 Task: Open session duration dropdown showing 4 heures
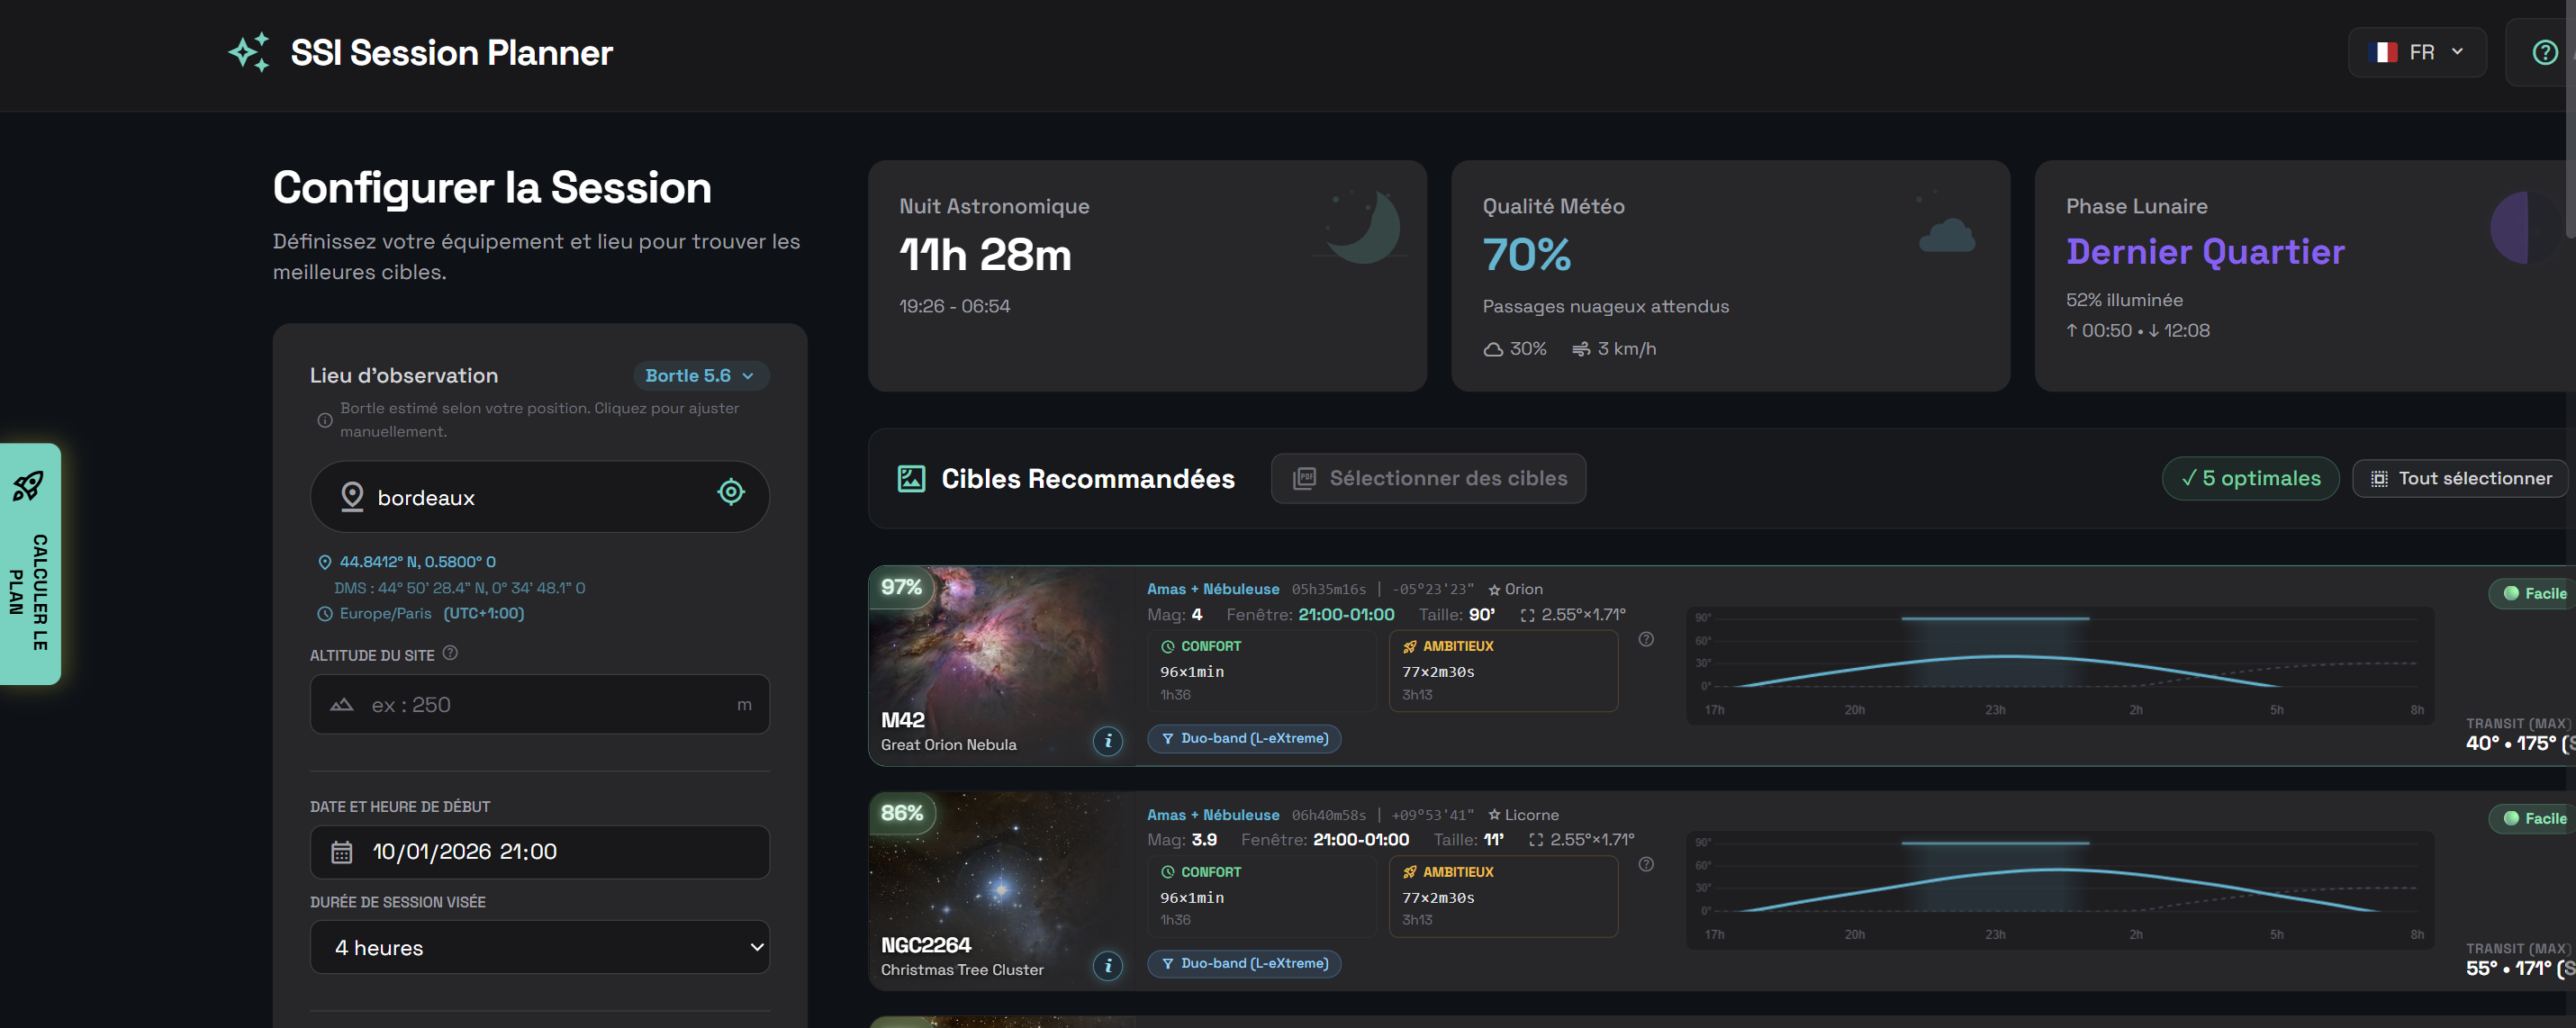539,947
